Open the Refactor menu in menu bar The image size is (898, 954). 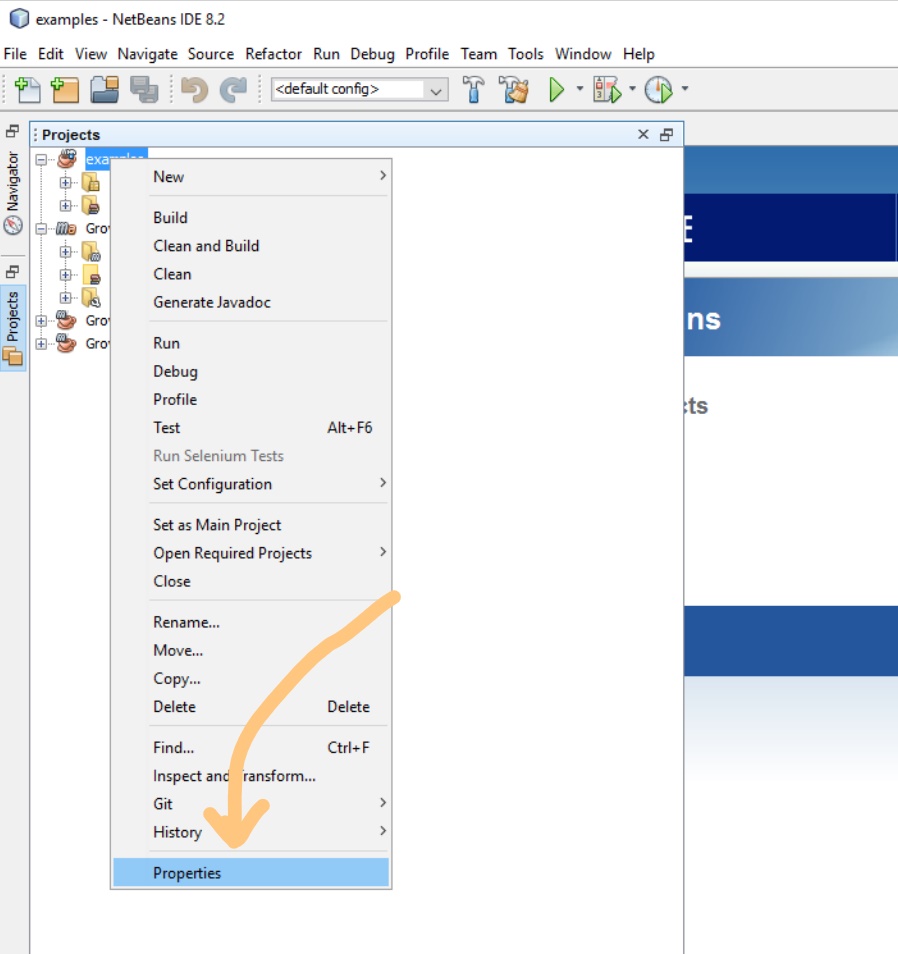[274, 54]
